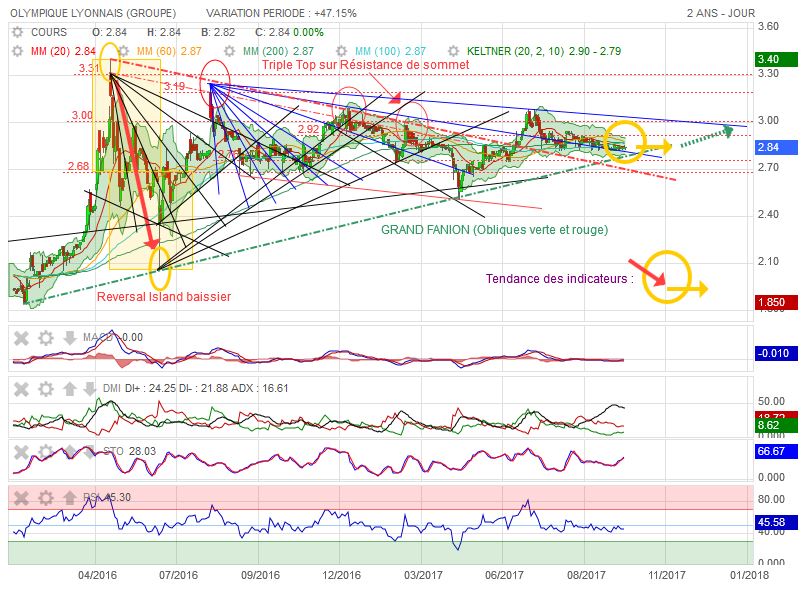The width and height of the screenshot is (807, 595).
Task: Click the 03/2017 date axis label
Action: point(423,575)
